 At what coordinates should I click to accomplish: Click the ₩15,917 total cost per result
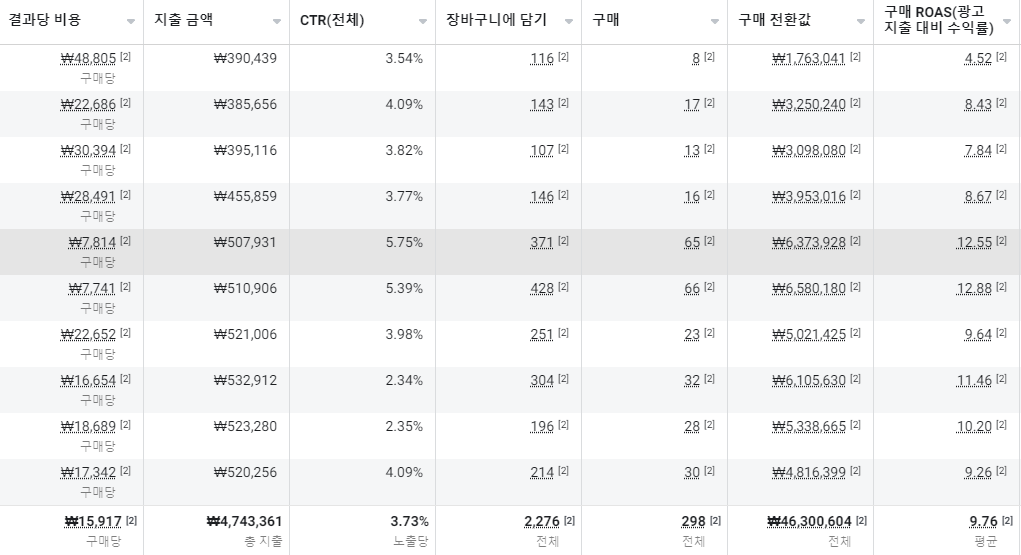(92, 521)
